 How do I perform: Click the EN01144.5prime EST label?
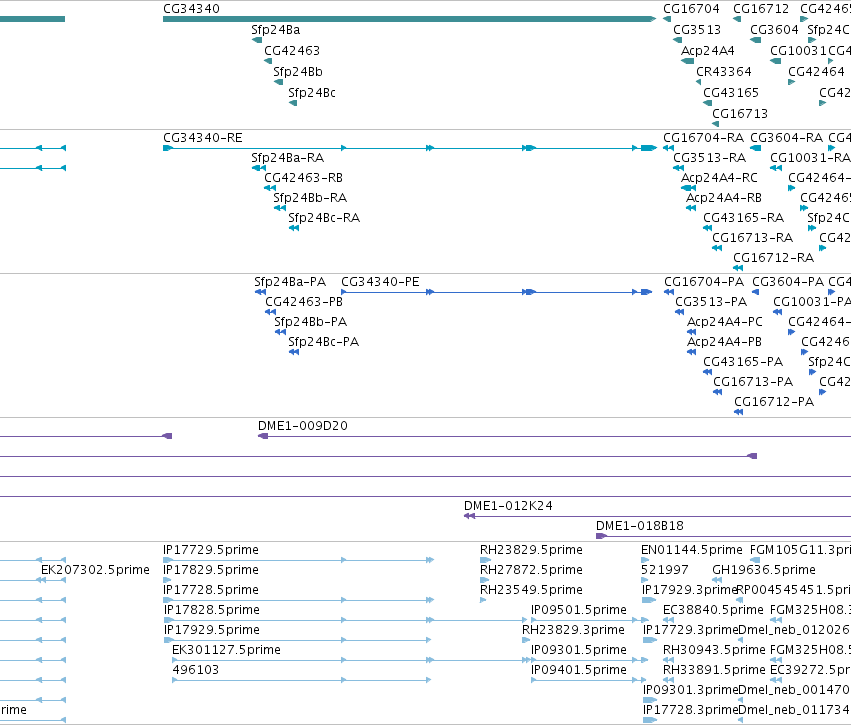(x=692, y=550)
